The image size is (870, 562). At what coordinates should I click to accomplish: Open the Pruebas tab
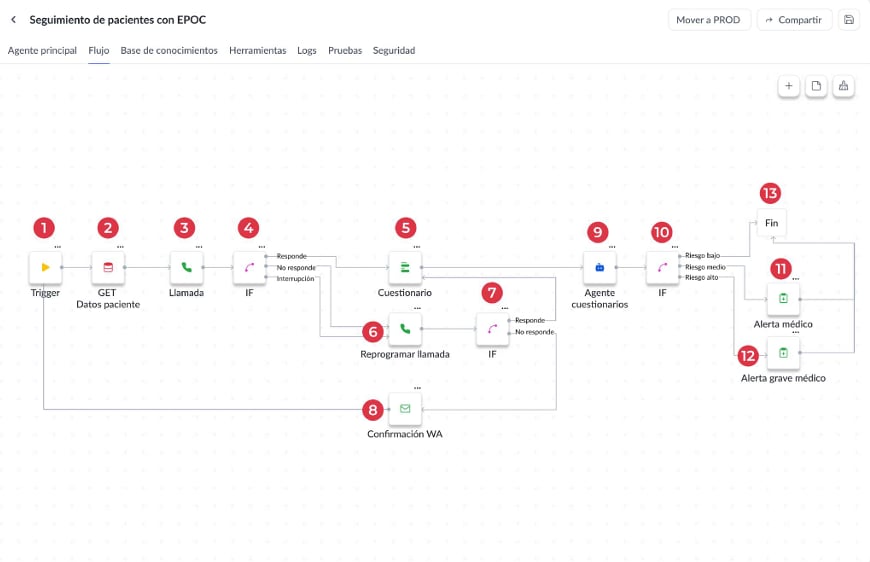345,50
